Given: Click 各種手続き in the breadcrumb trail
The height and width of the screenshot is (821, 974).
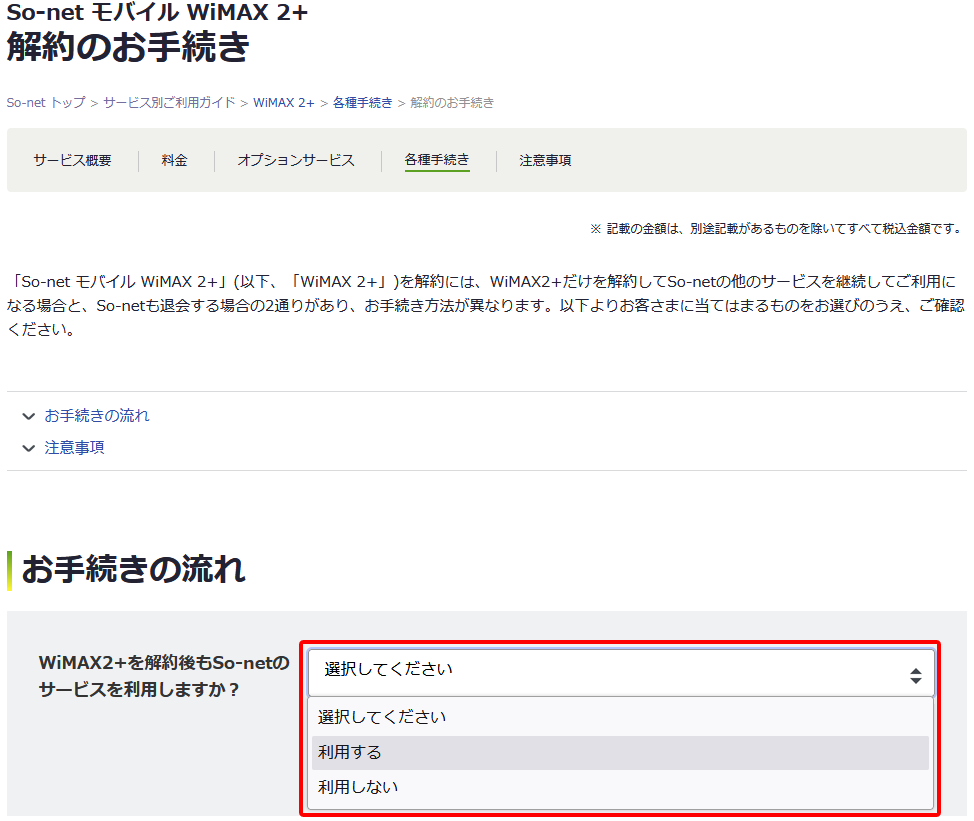Looking at the screenshot, I should pyautogui.click(x=362, y=103).
